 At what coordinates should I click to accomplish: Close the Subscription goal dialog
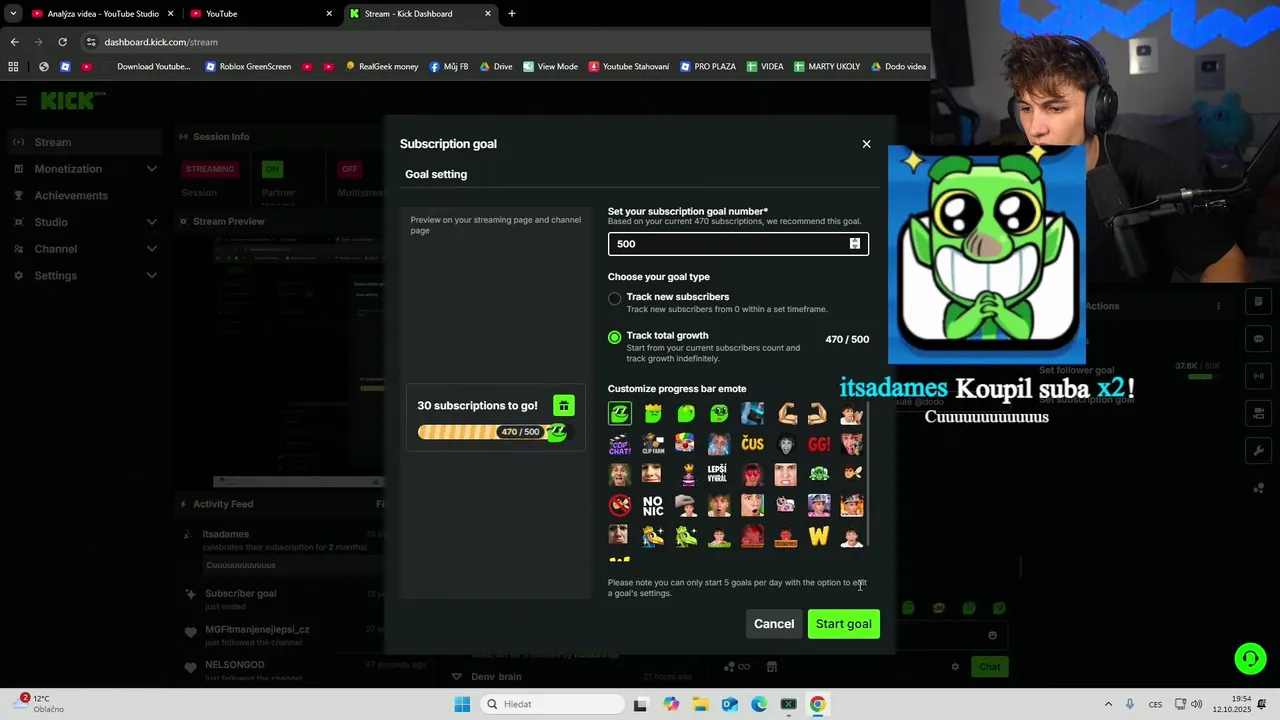(x=866, y=144)
